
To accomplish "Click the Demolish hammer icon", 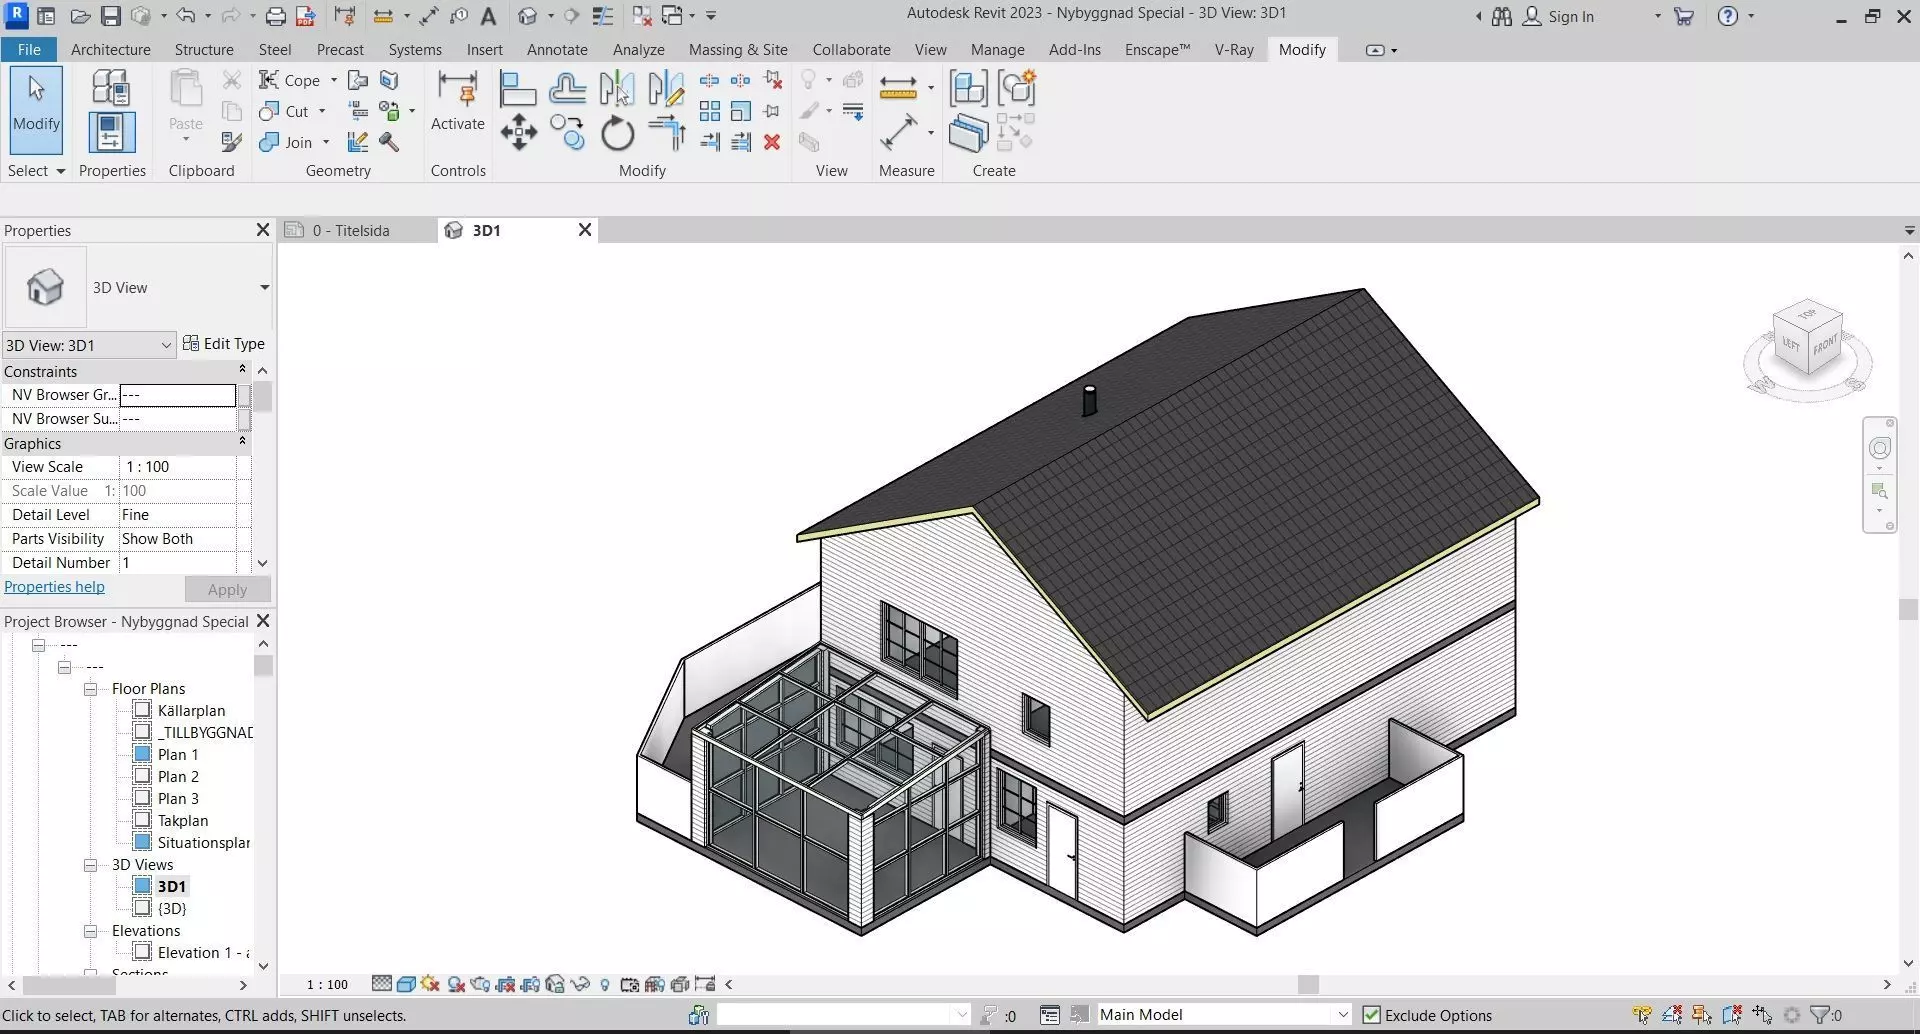I will point(389,142).
